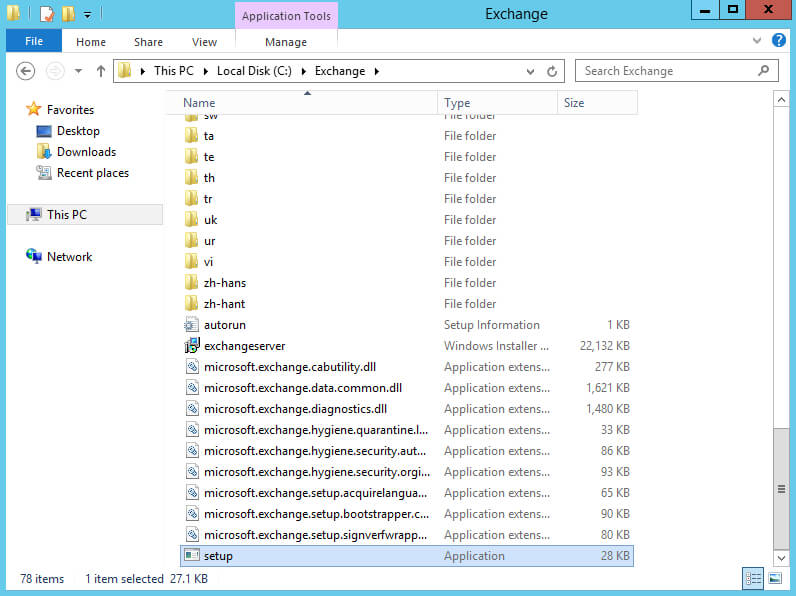Click the search magnifier icon

click(763, 71)
